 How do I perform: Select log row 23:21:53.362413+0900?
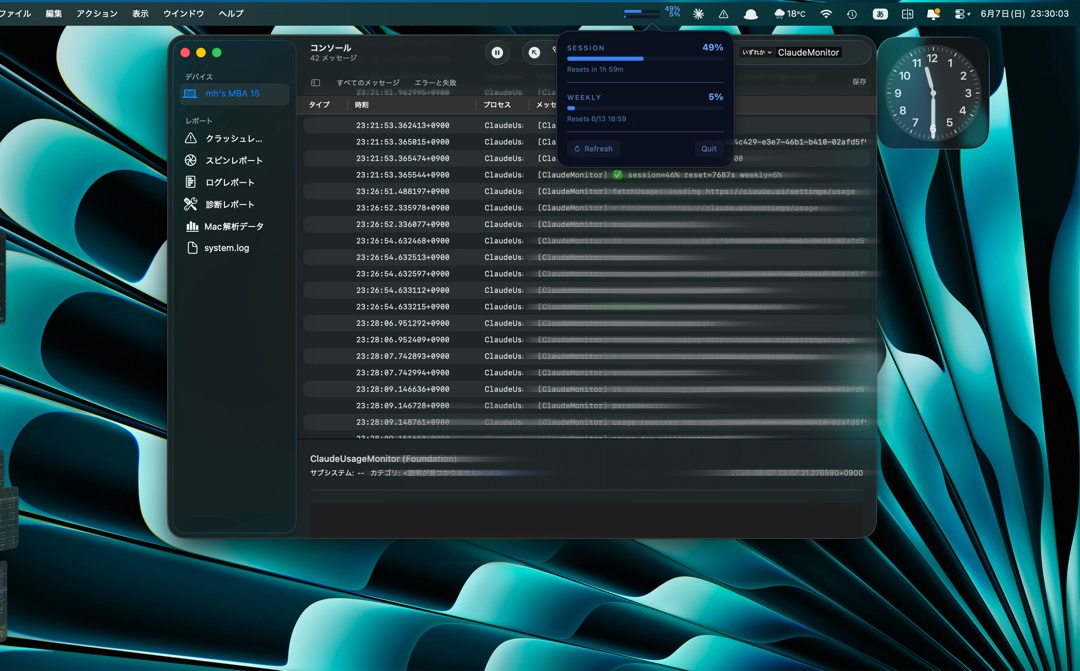pyautogui.click(x=586, y=125)
